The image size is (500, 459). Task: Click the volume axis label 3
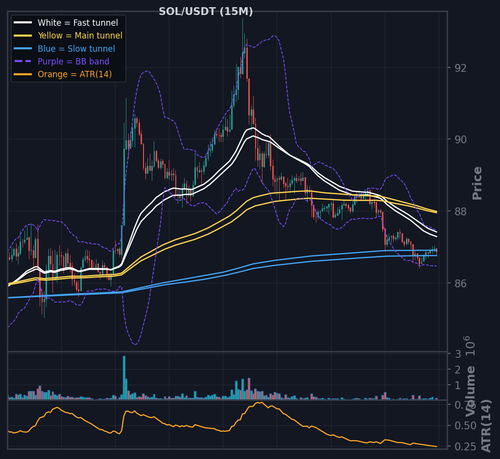pyautogui.click(x=458, y=354)
